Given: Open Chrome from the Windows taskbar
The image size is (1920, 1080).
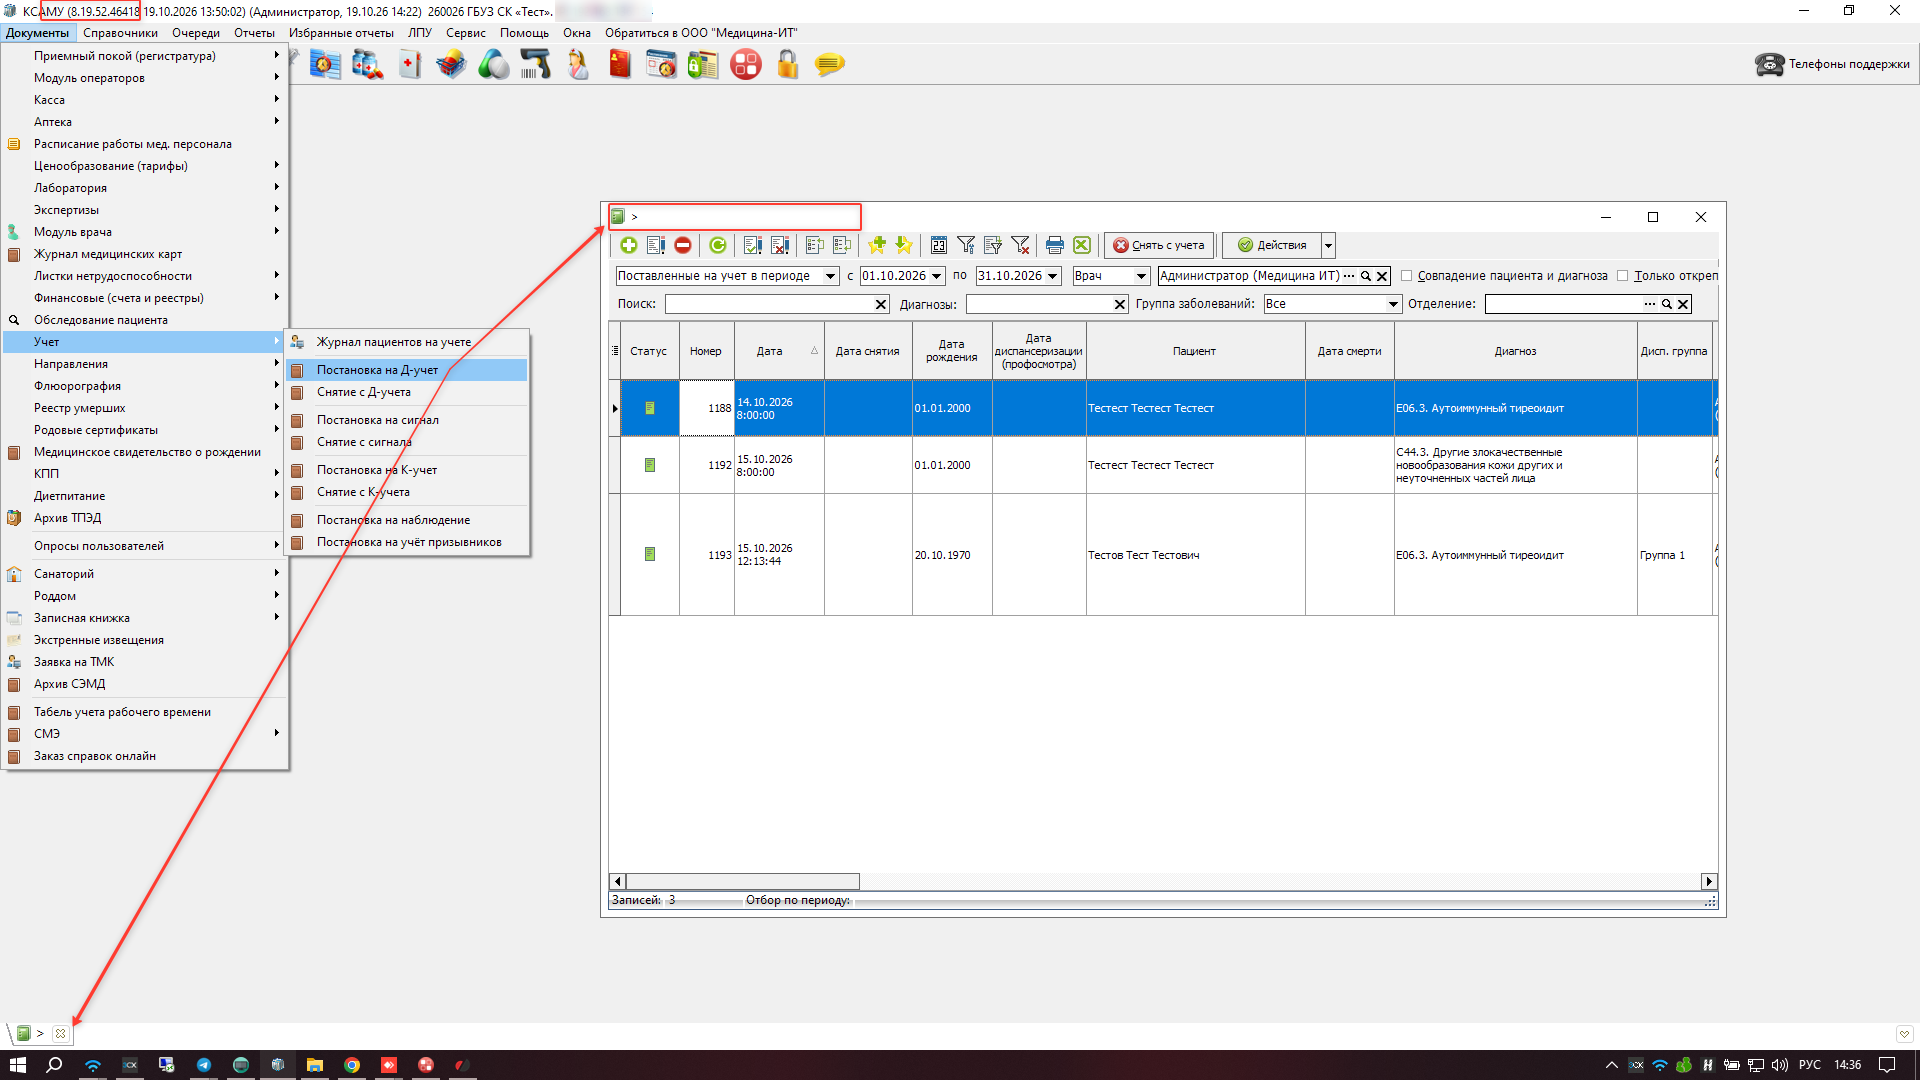Looking at the screenshot, I should click(x=352, y=1065).
